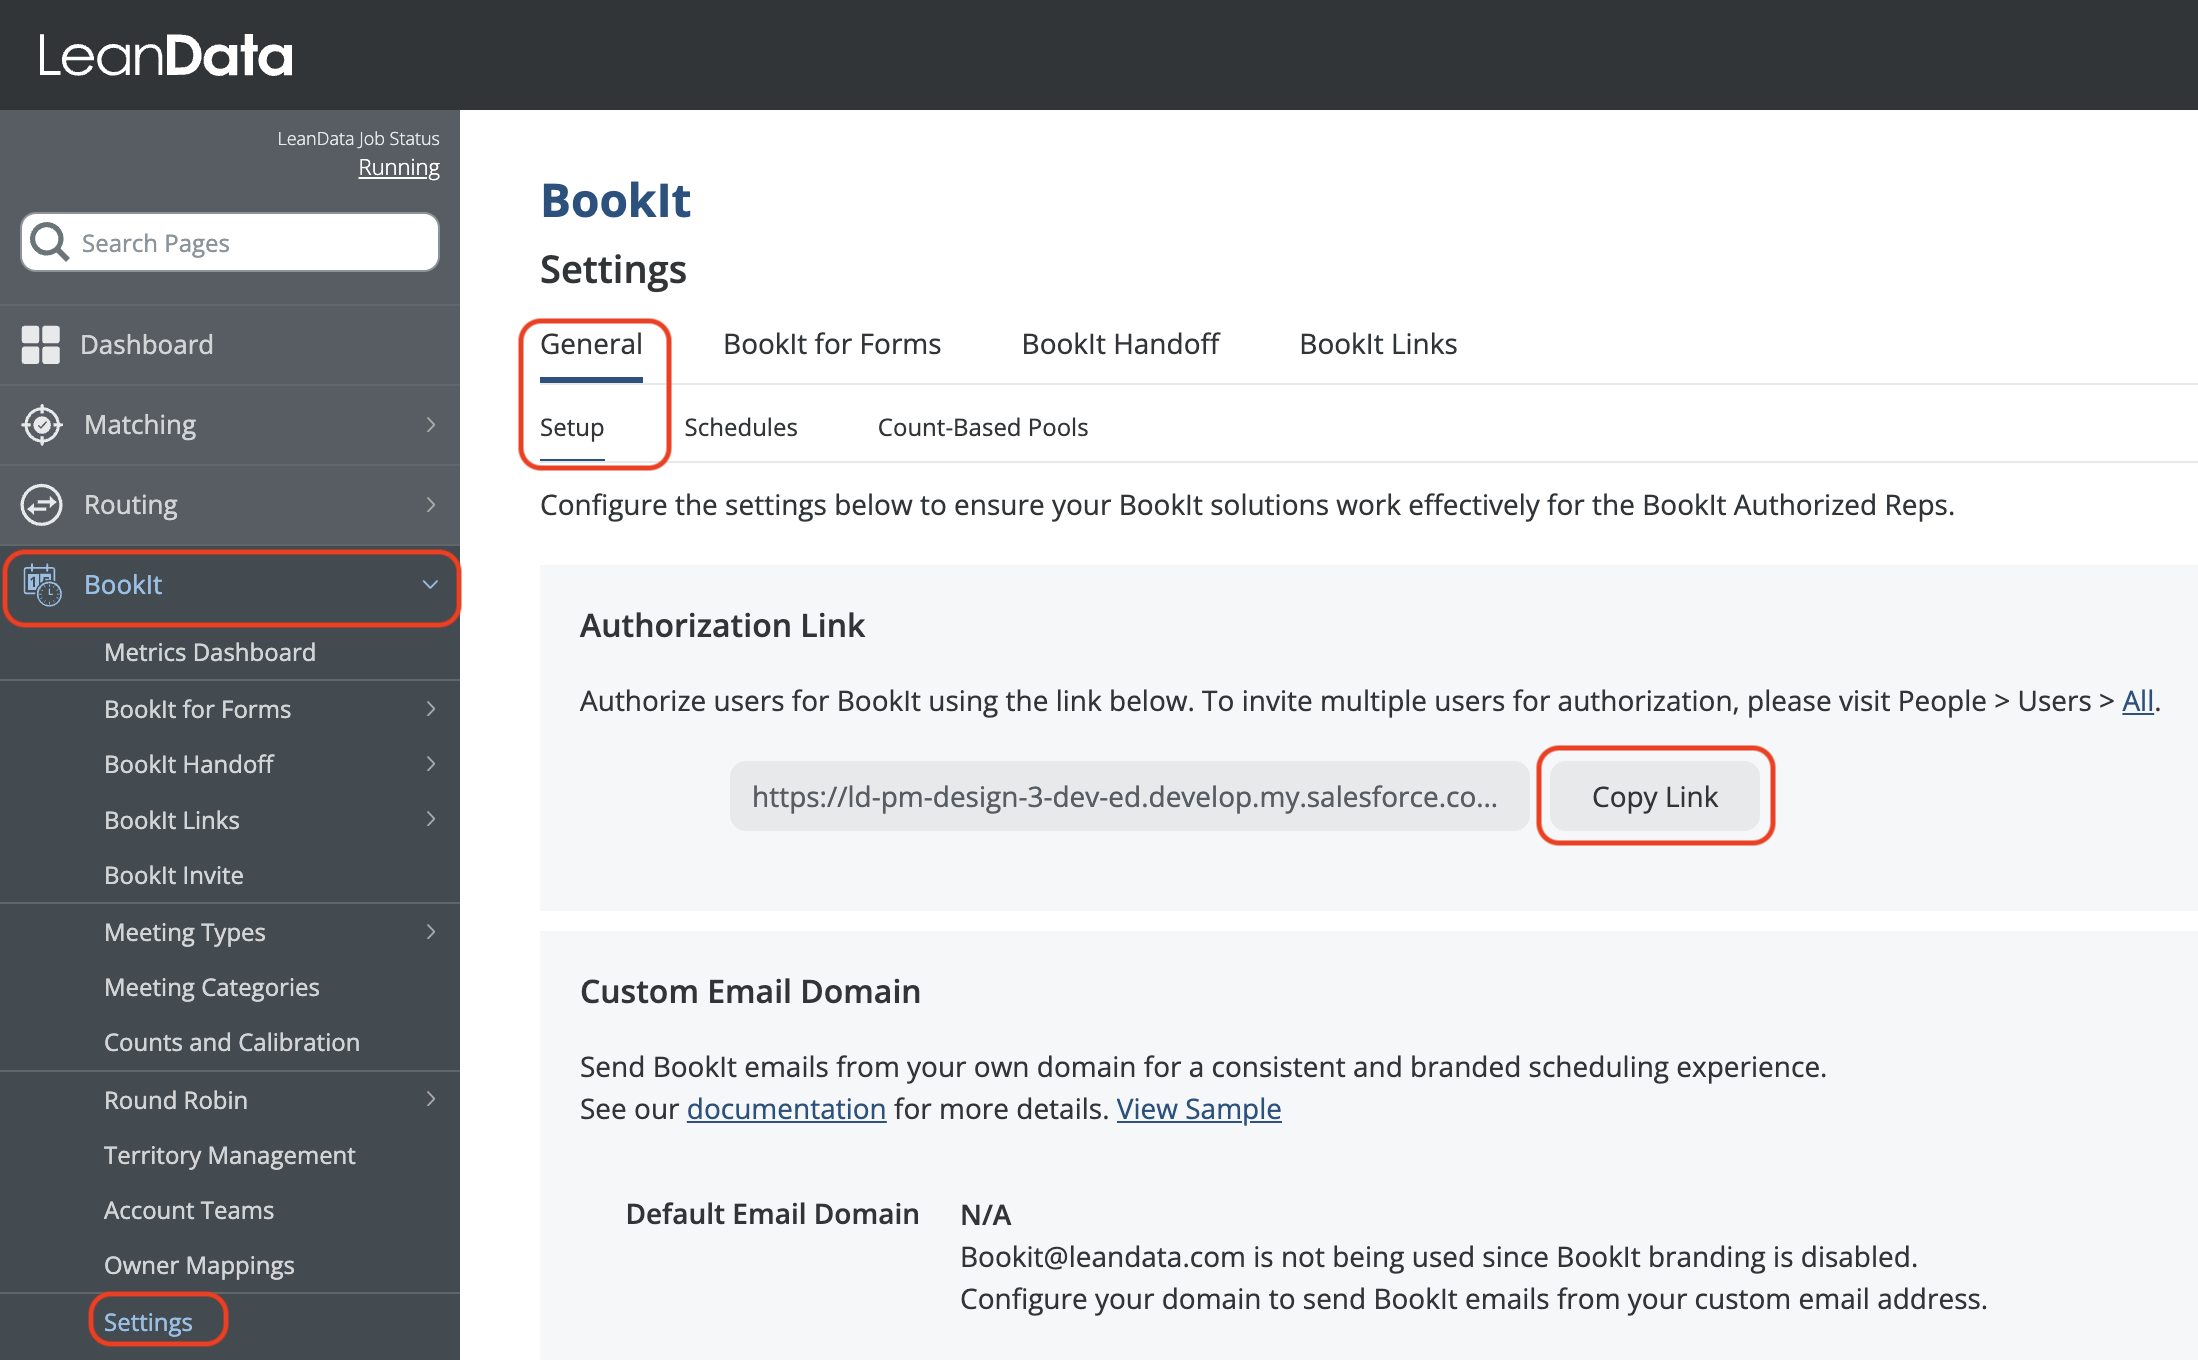This screenshot has height=1360, width=2198.
Task: Click the View Sample link
Action: (x=1198, y=1109)
